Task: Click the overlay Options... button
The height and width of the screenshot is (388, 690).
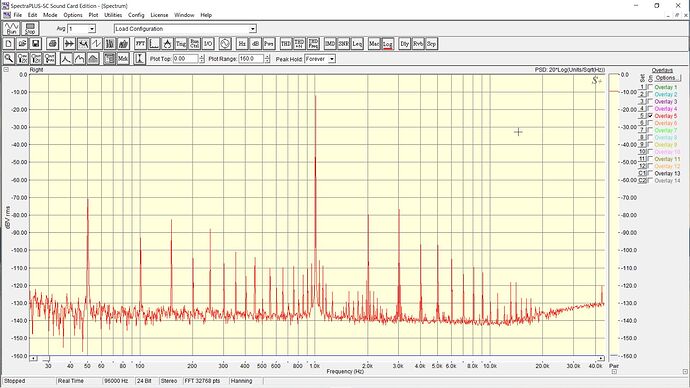Action: (668, 78)
